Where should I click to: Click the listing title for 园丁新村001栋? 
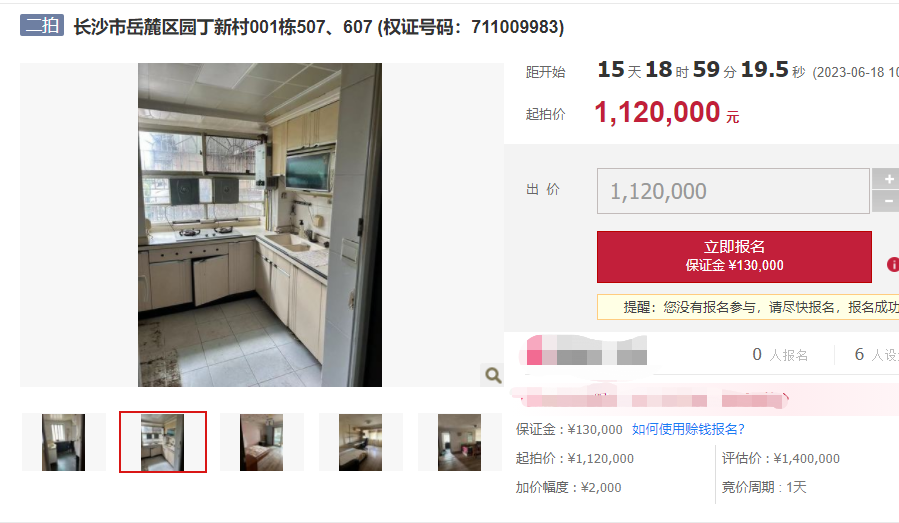(x=319, y=27)
